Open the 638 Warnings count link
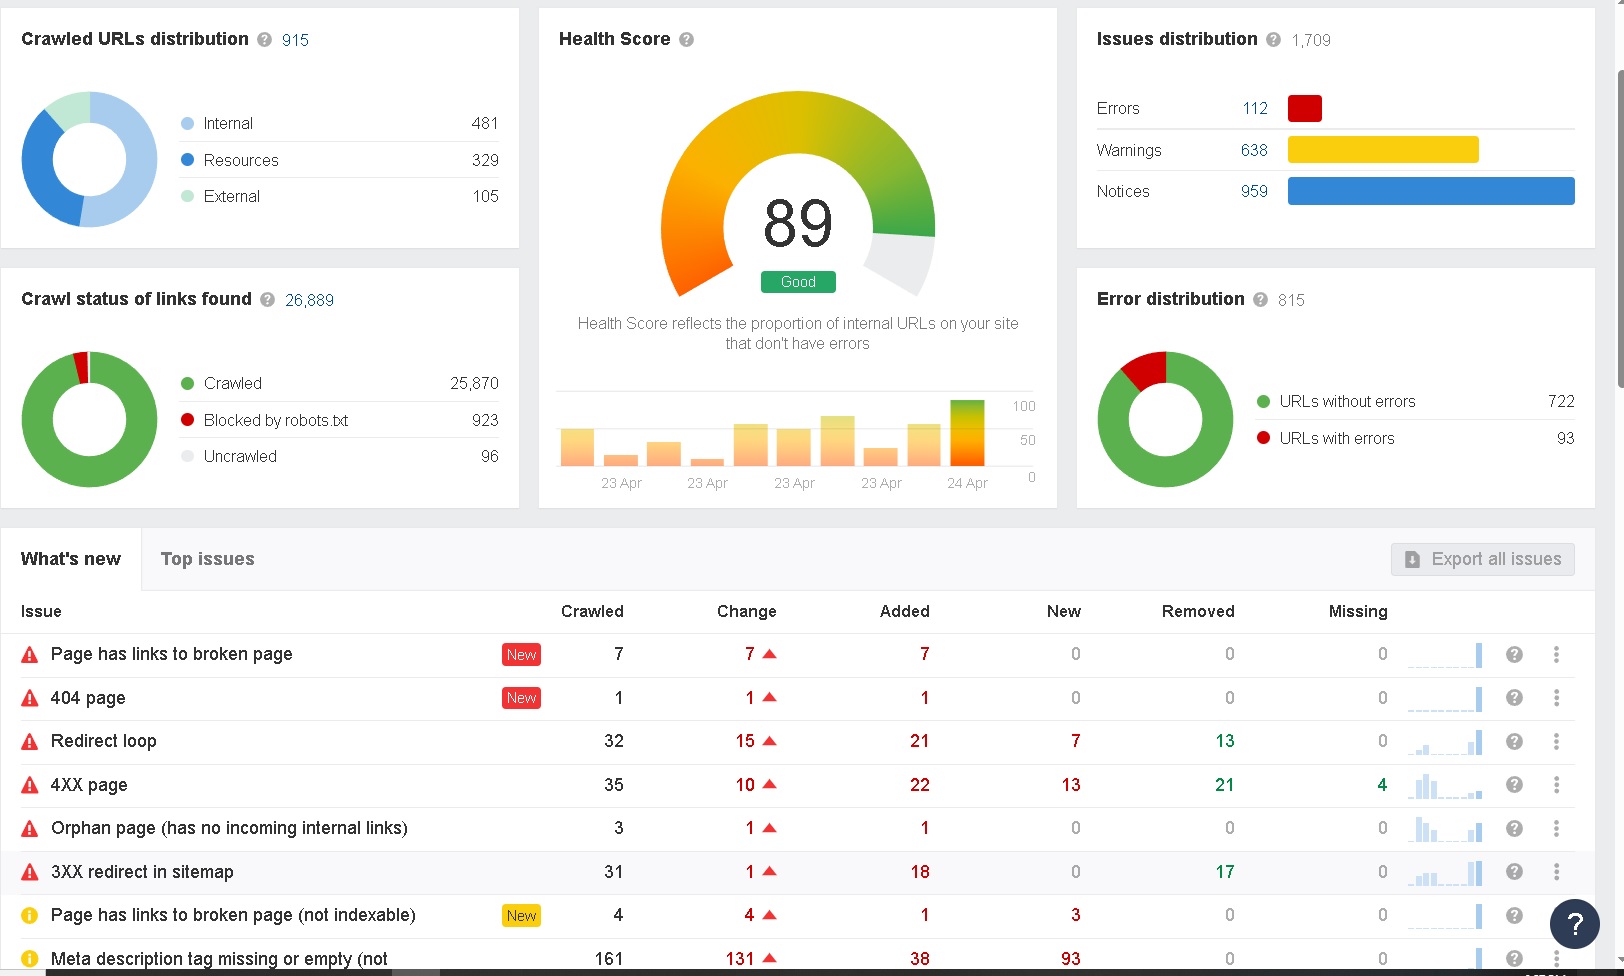The width and height of the screenshot is (1624, 976). click(1254, 150)
